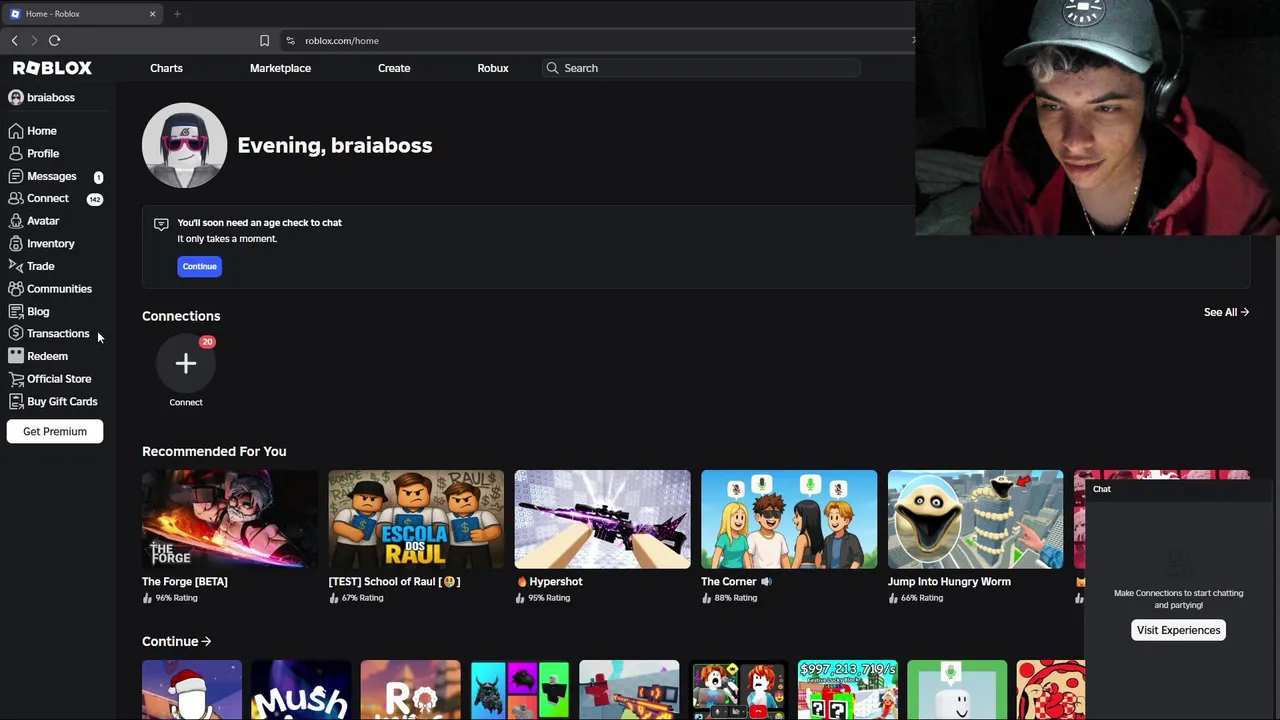This screenshot has width=1280, height=720.
Task: Click the browser reload button
Action: pos(54,40)
